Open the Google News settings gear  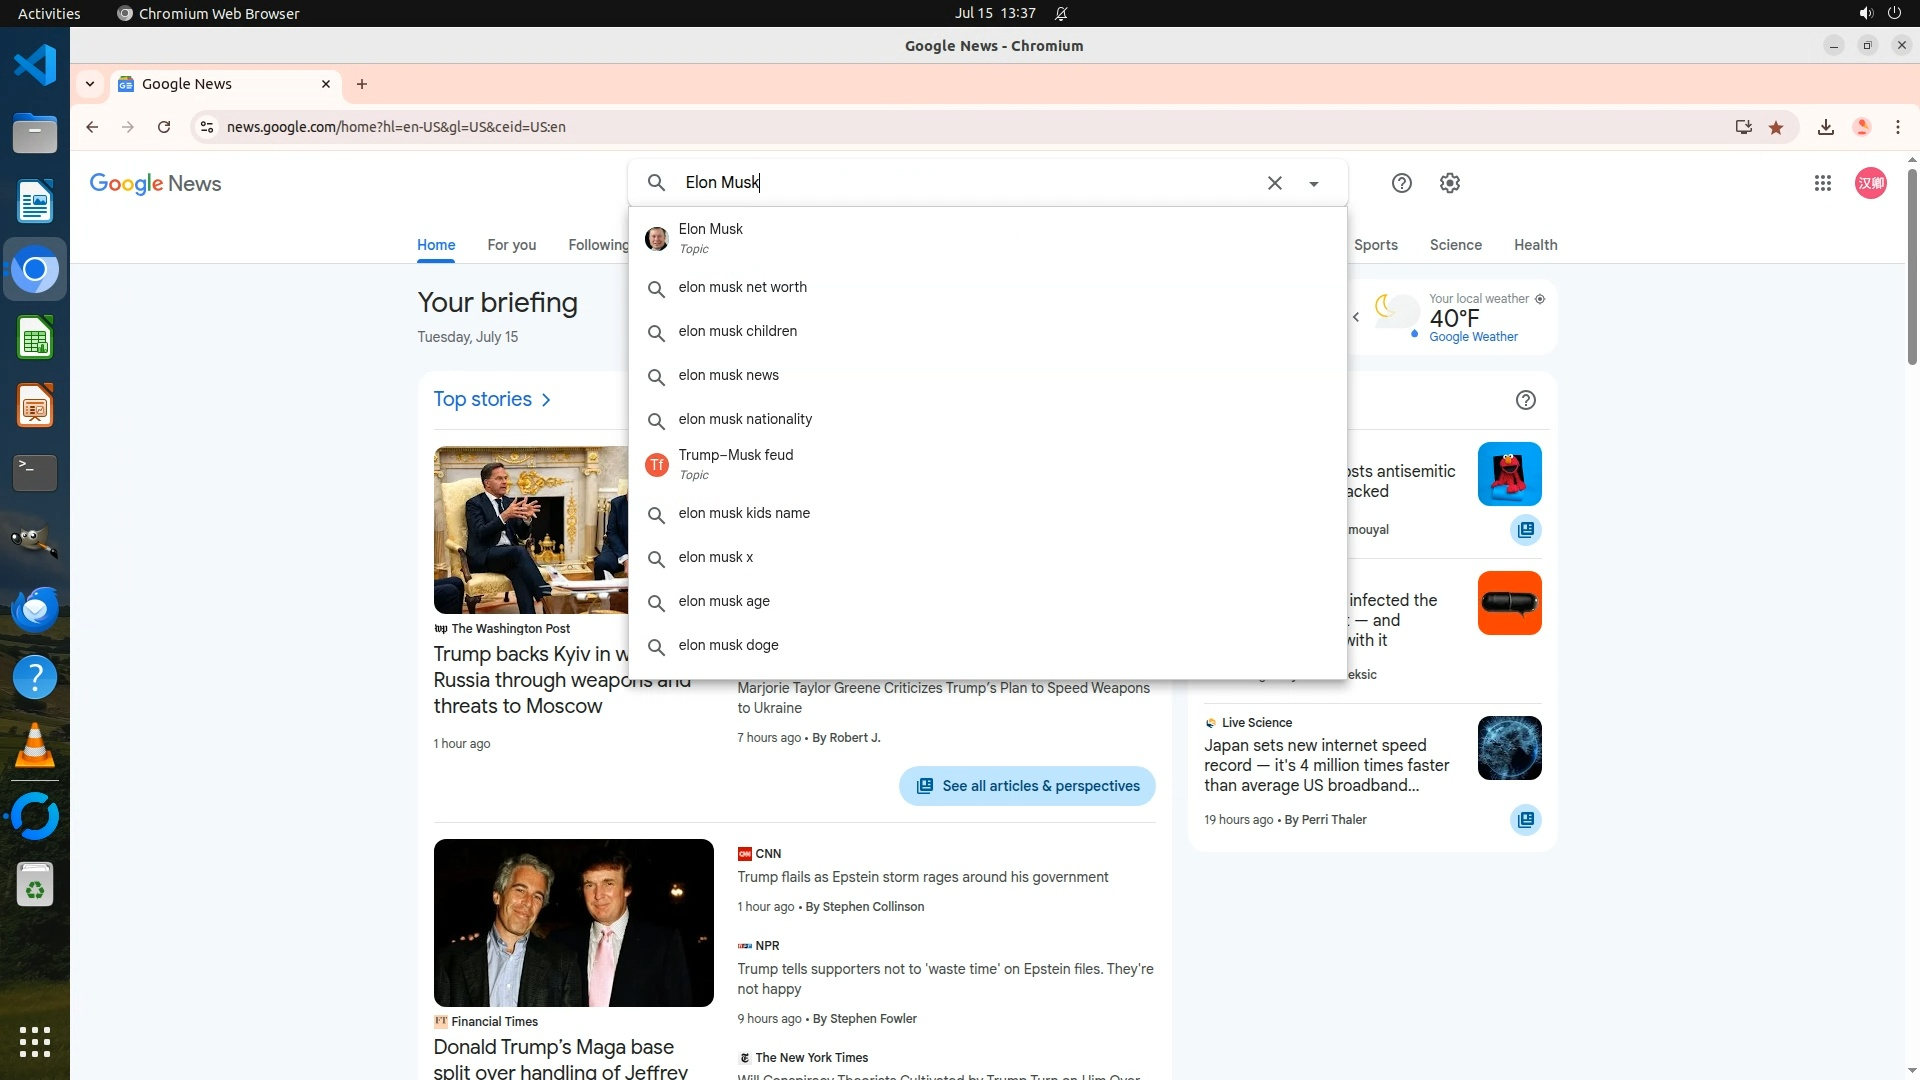point(1449,183)
